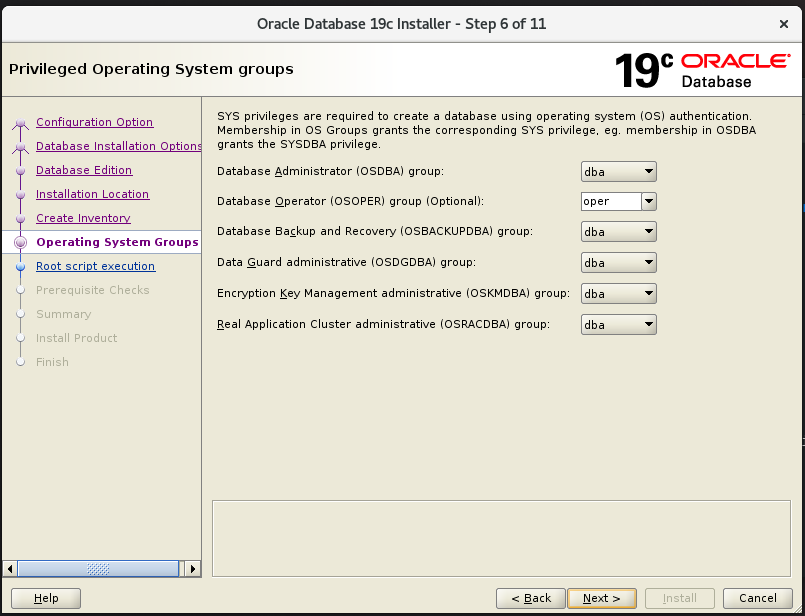This screenshot has width=805, height=616.
Task: Click the Operating System Groups step bullet icon
Action: [x=21, y=242]
